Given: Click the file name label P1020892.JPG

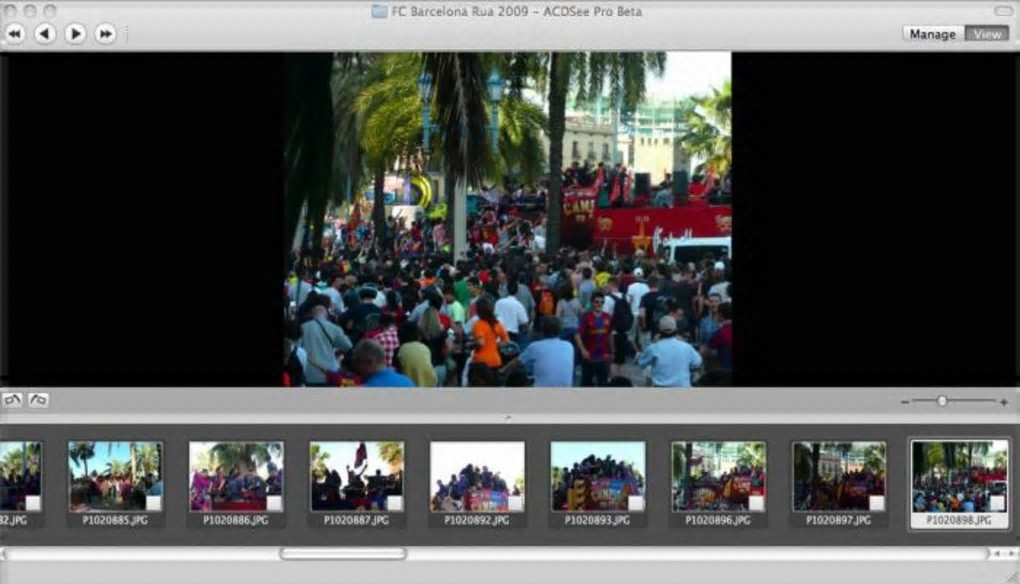Looking at the screenshot, I should tap(477, 520).
